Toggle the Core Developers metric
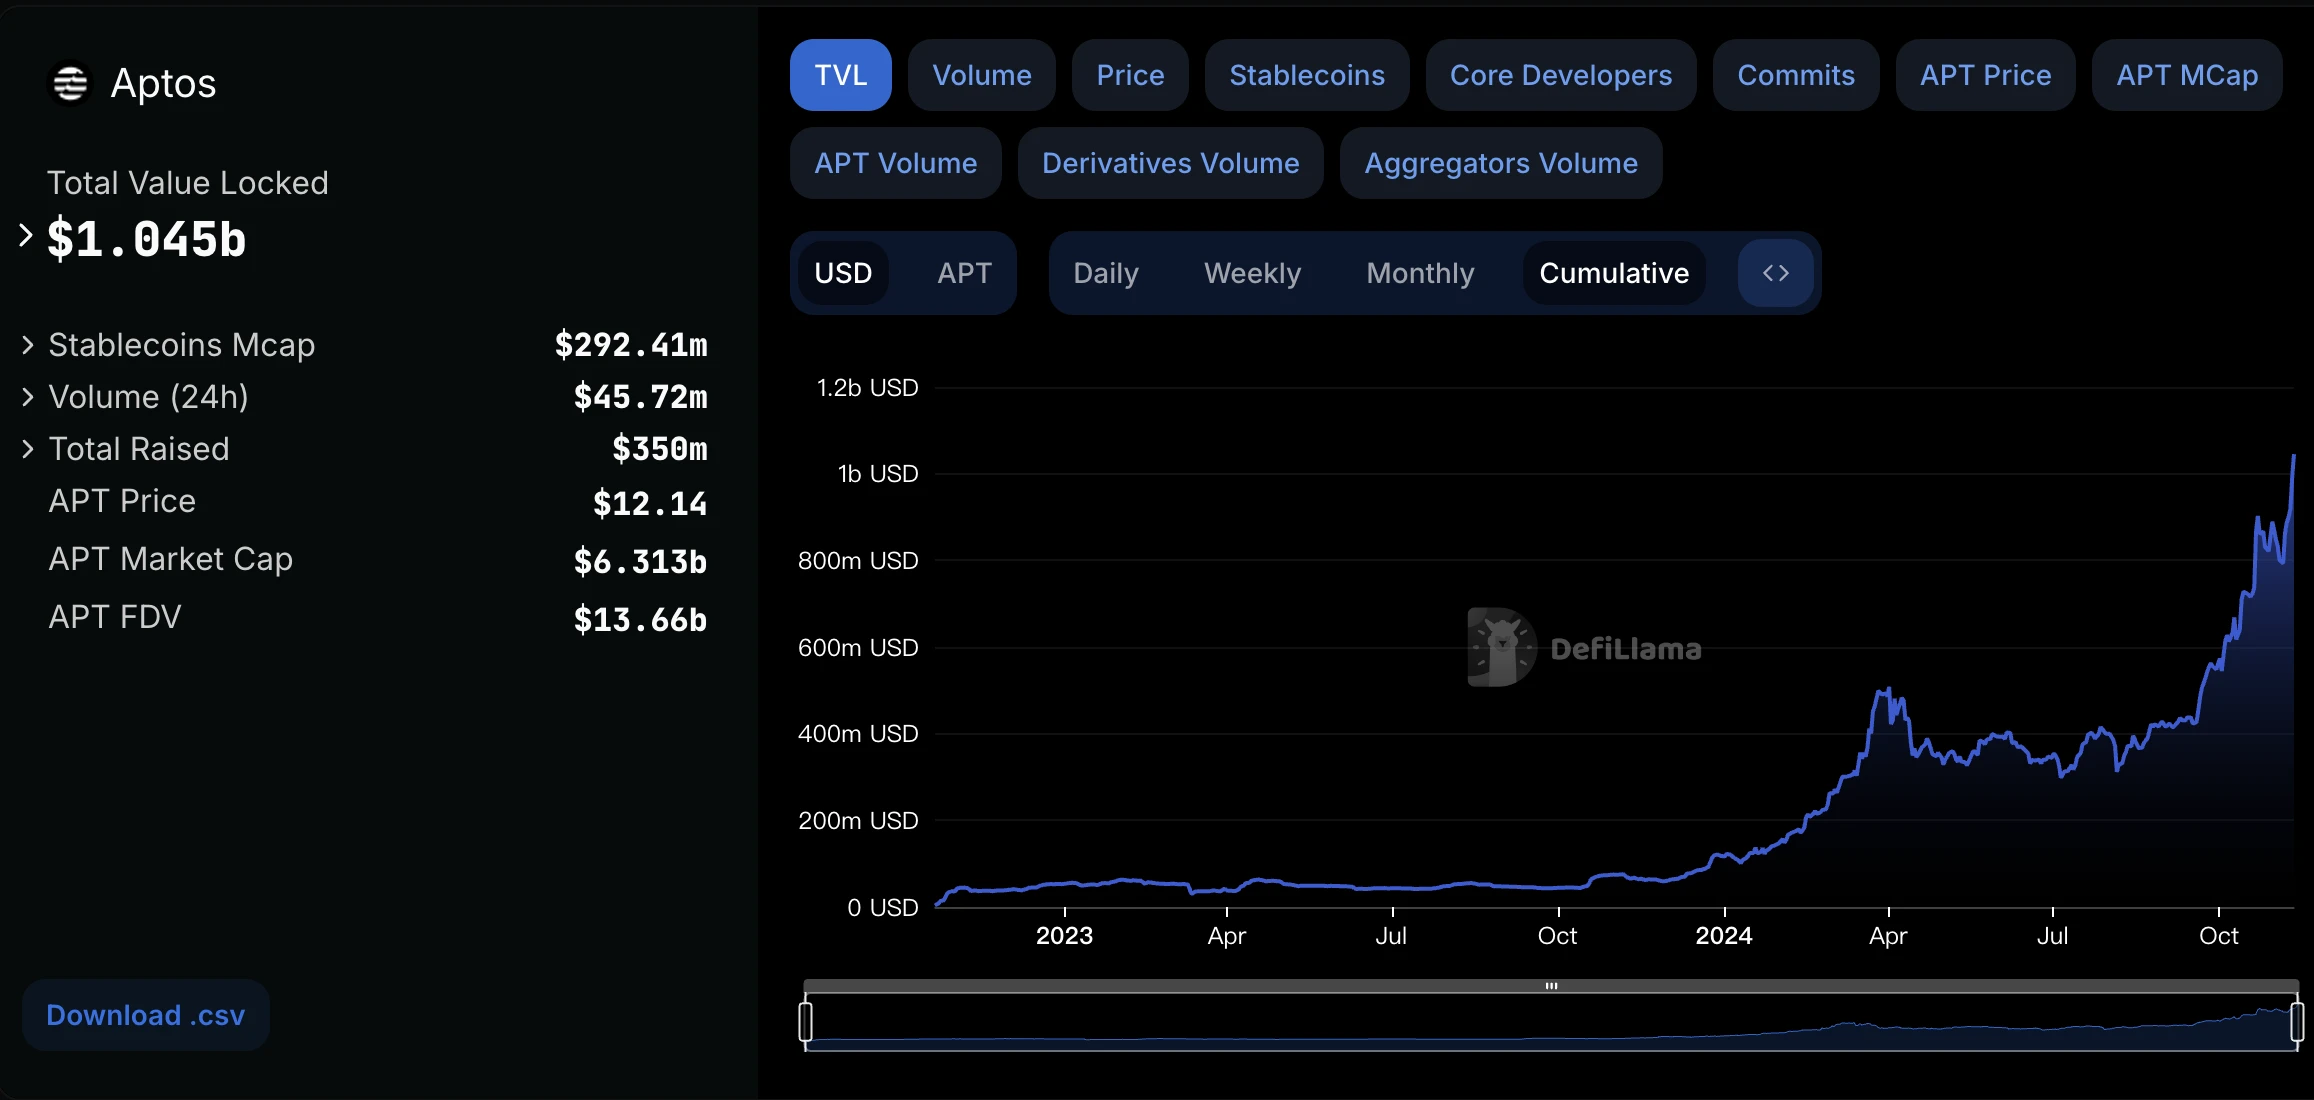 click(1560, 75)
